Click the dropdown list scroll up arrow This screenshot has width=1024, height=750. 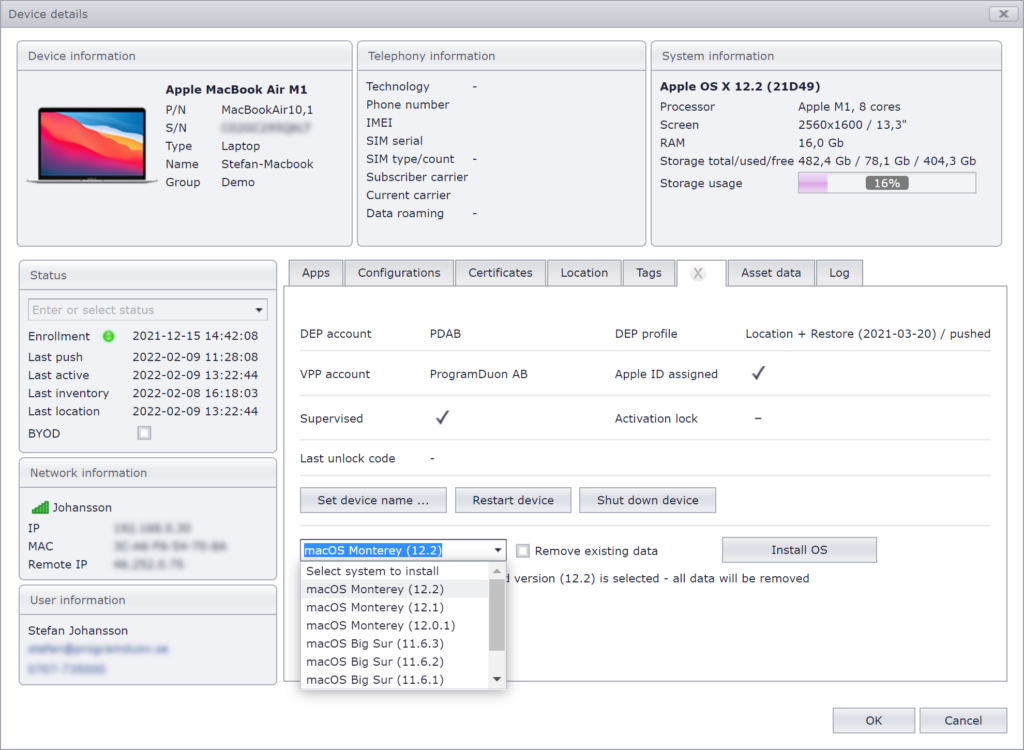point(497,571)
